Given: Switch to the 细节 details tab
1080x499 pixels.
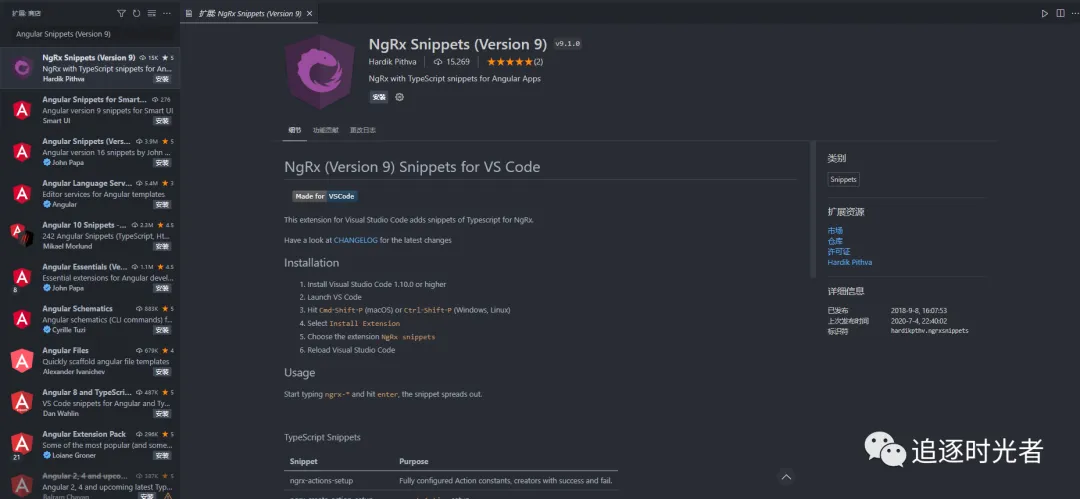Looking at the screenshot, I should coord(295,130).
